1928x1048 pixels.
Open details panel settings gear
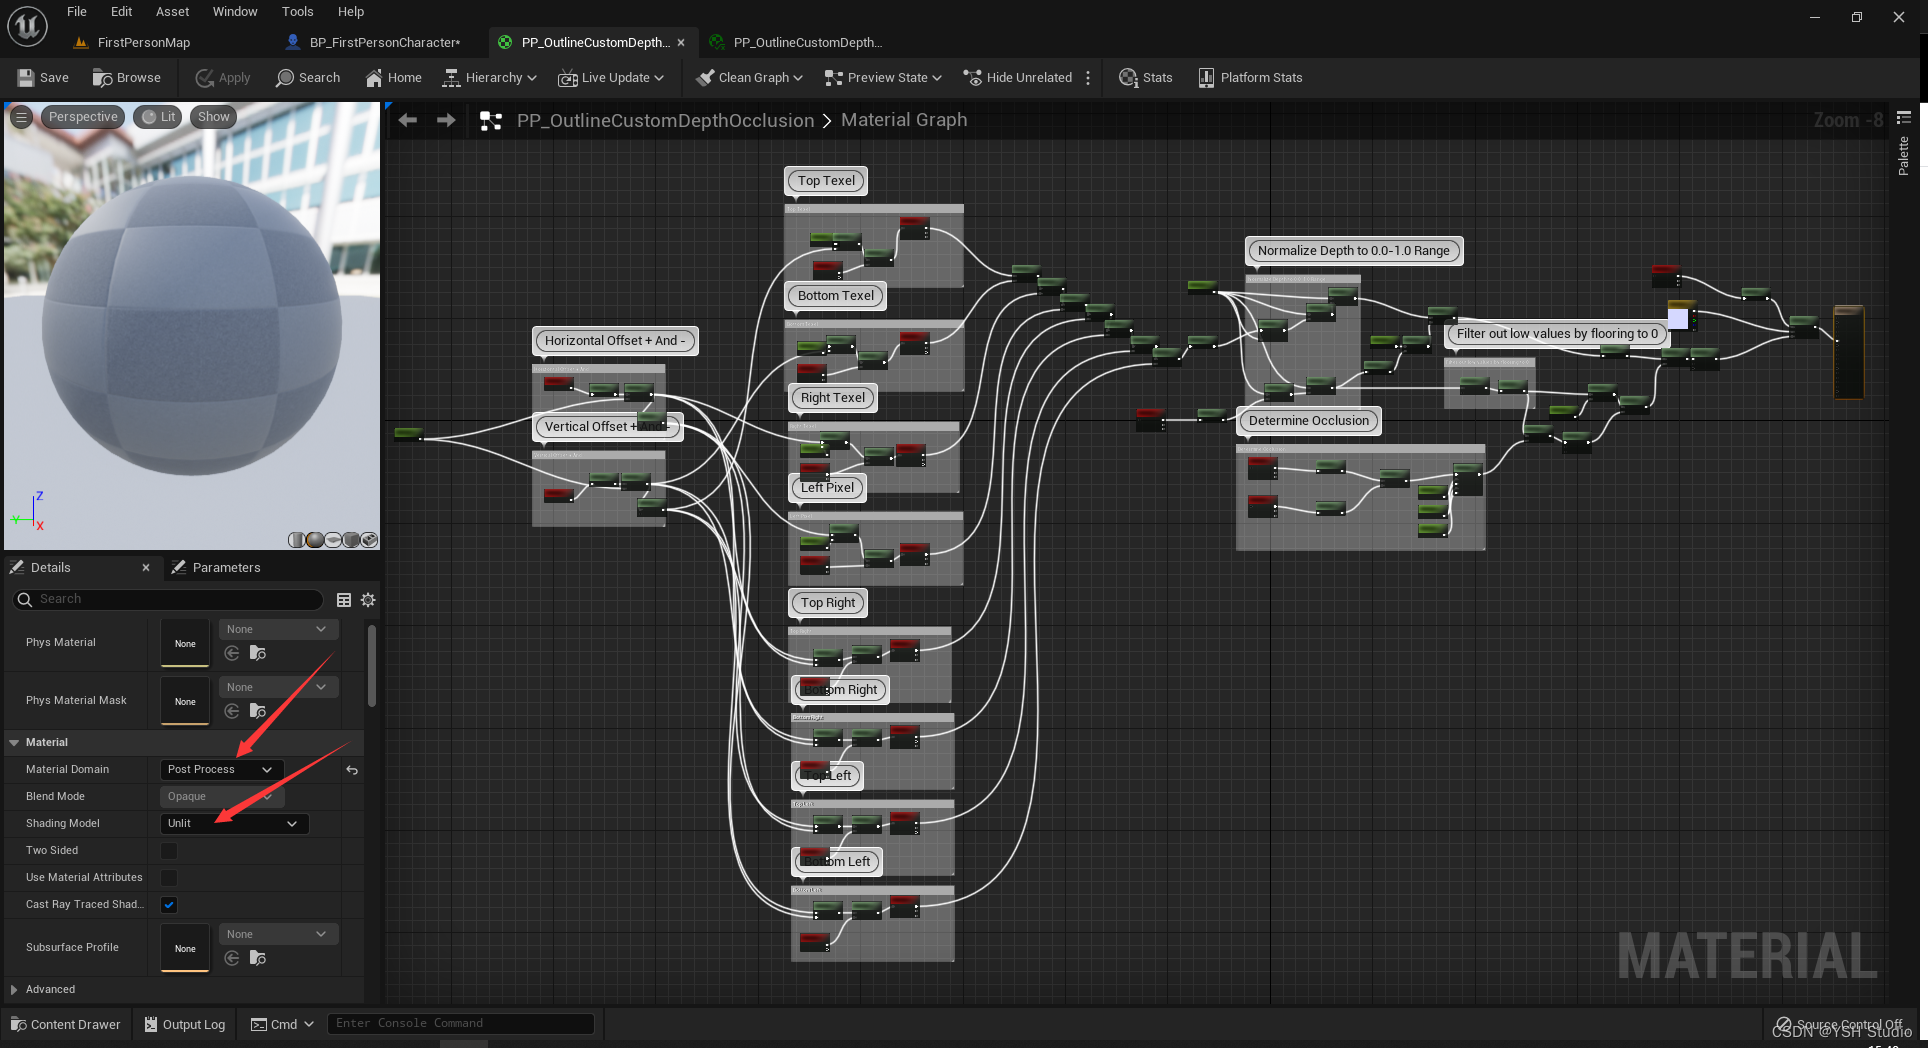click(368, 600)
